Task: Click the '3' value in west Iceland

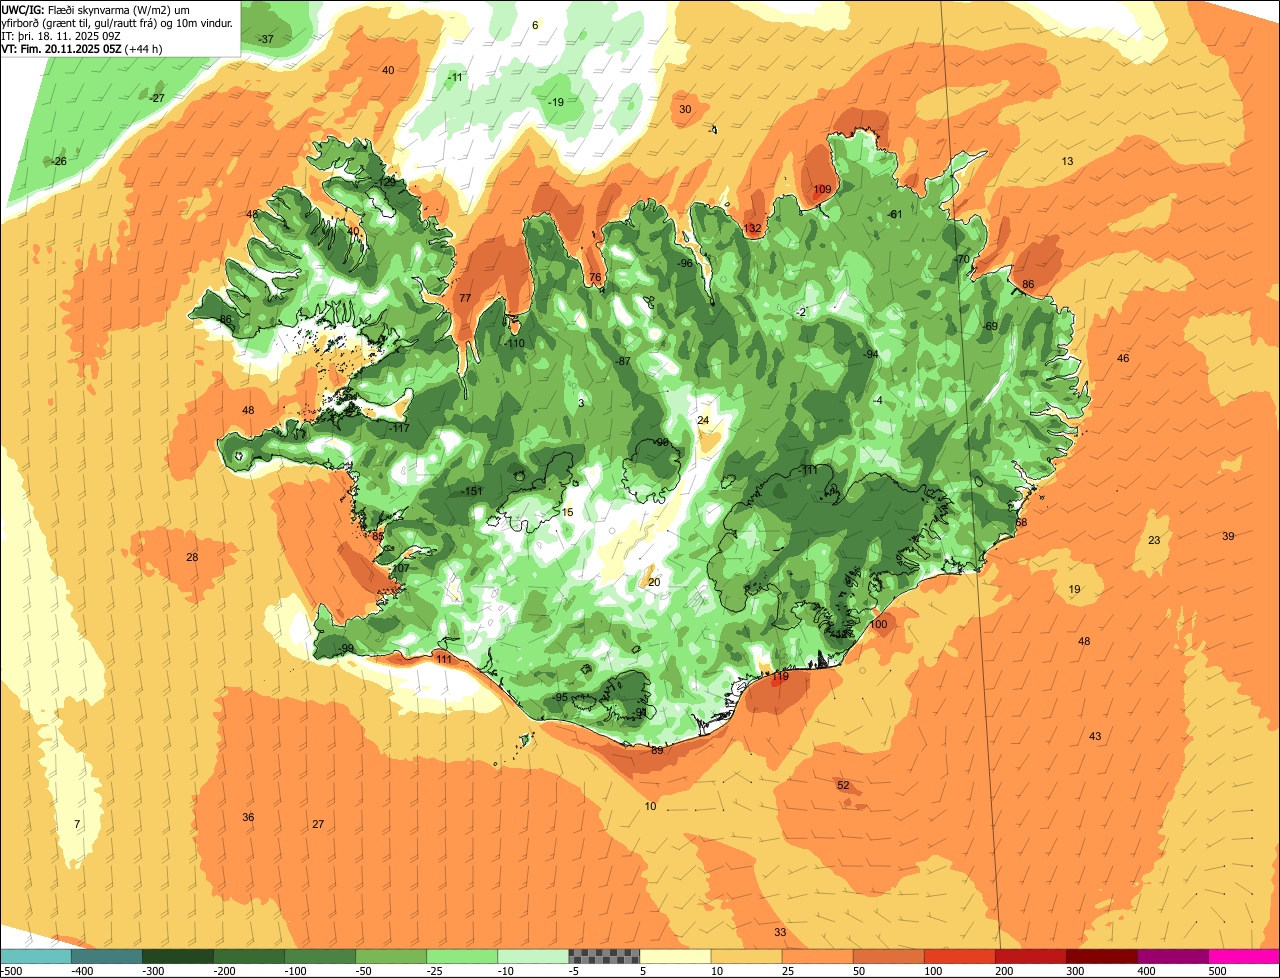Action: pos(581,404)
